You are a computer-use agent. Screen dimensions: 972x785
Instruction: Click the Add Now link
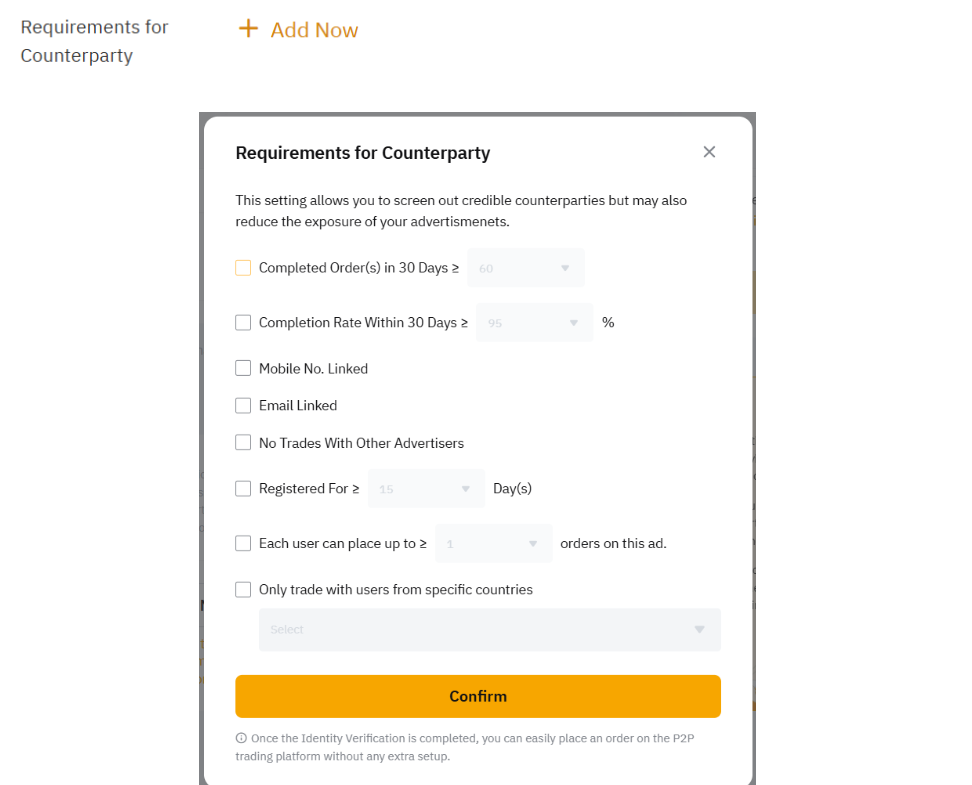click(x=314, y=30)
